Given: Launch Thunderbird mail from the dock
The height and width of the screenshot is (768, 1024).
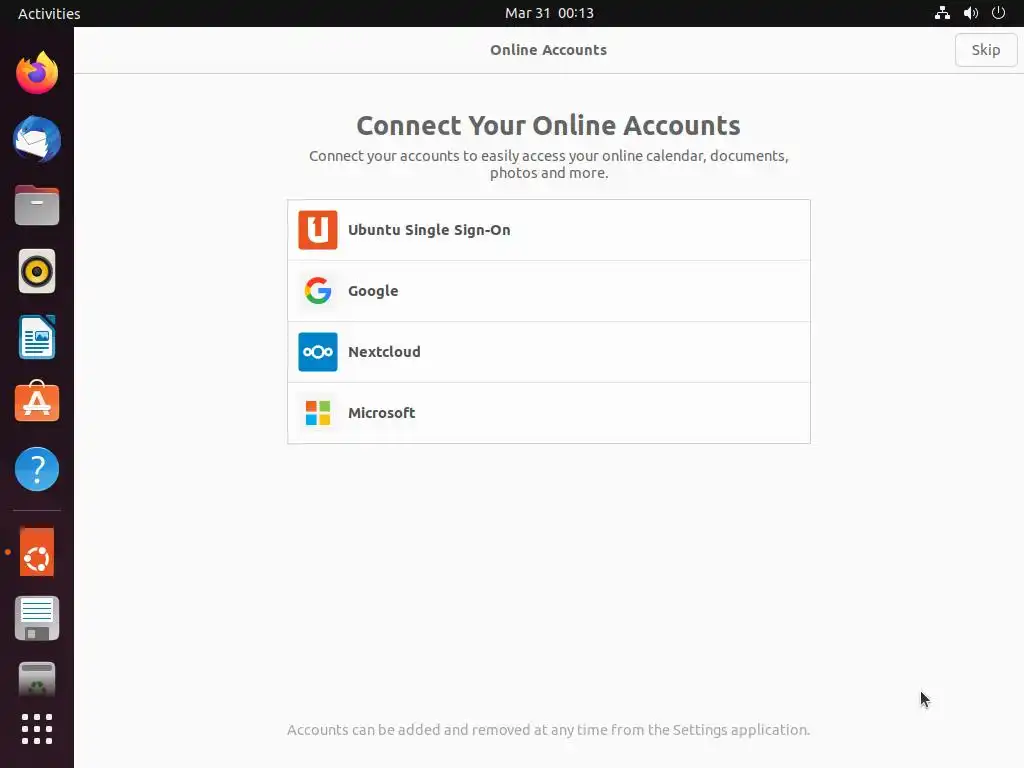Looking at the screenshot, I should coord(37,139).
